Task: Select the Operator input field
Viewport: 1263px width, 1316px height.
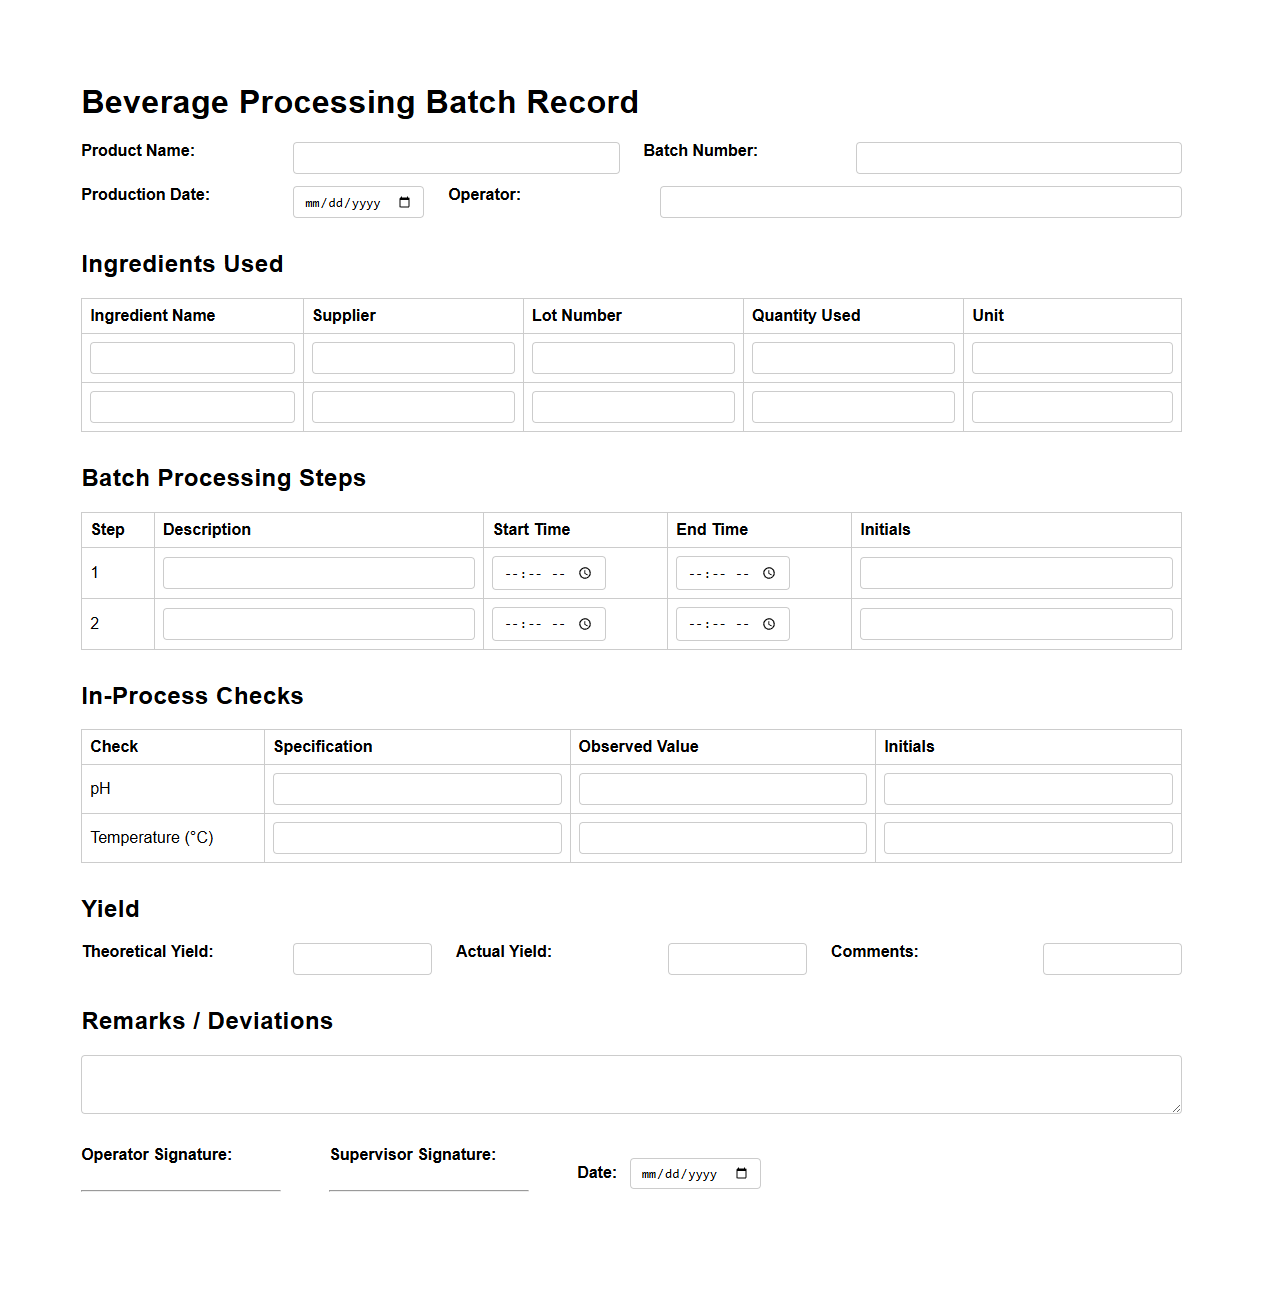Action: point(919,202)
